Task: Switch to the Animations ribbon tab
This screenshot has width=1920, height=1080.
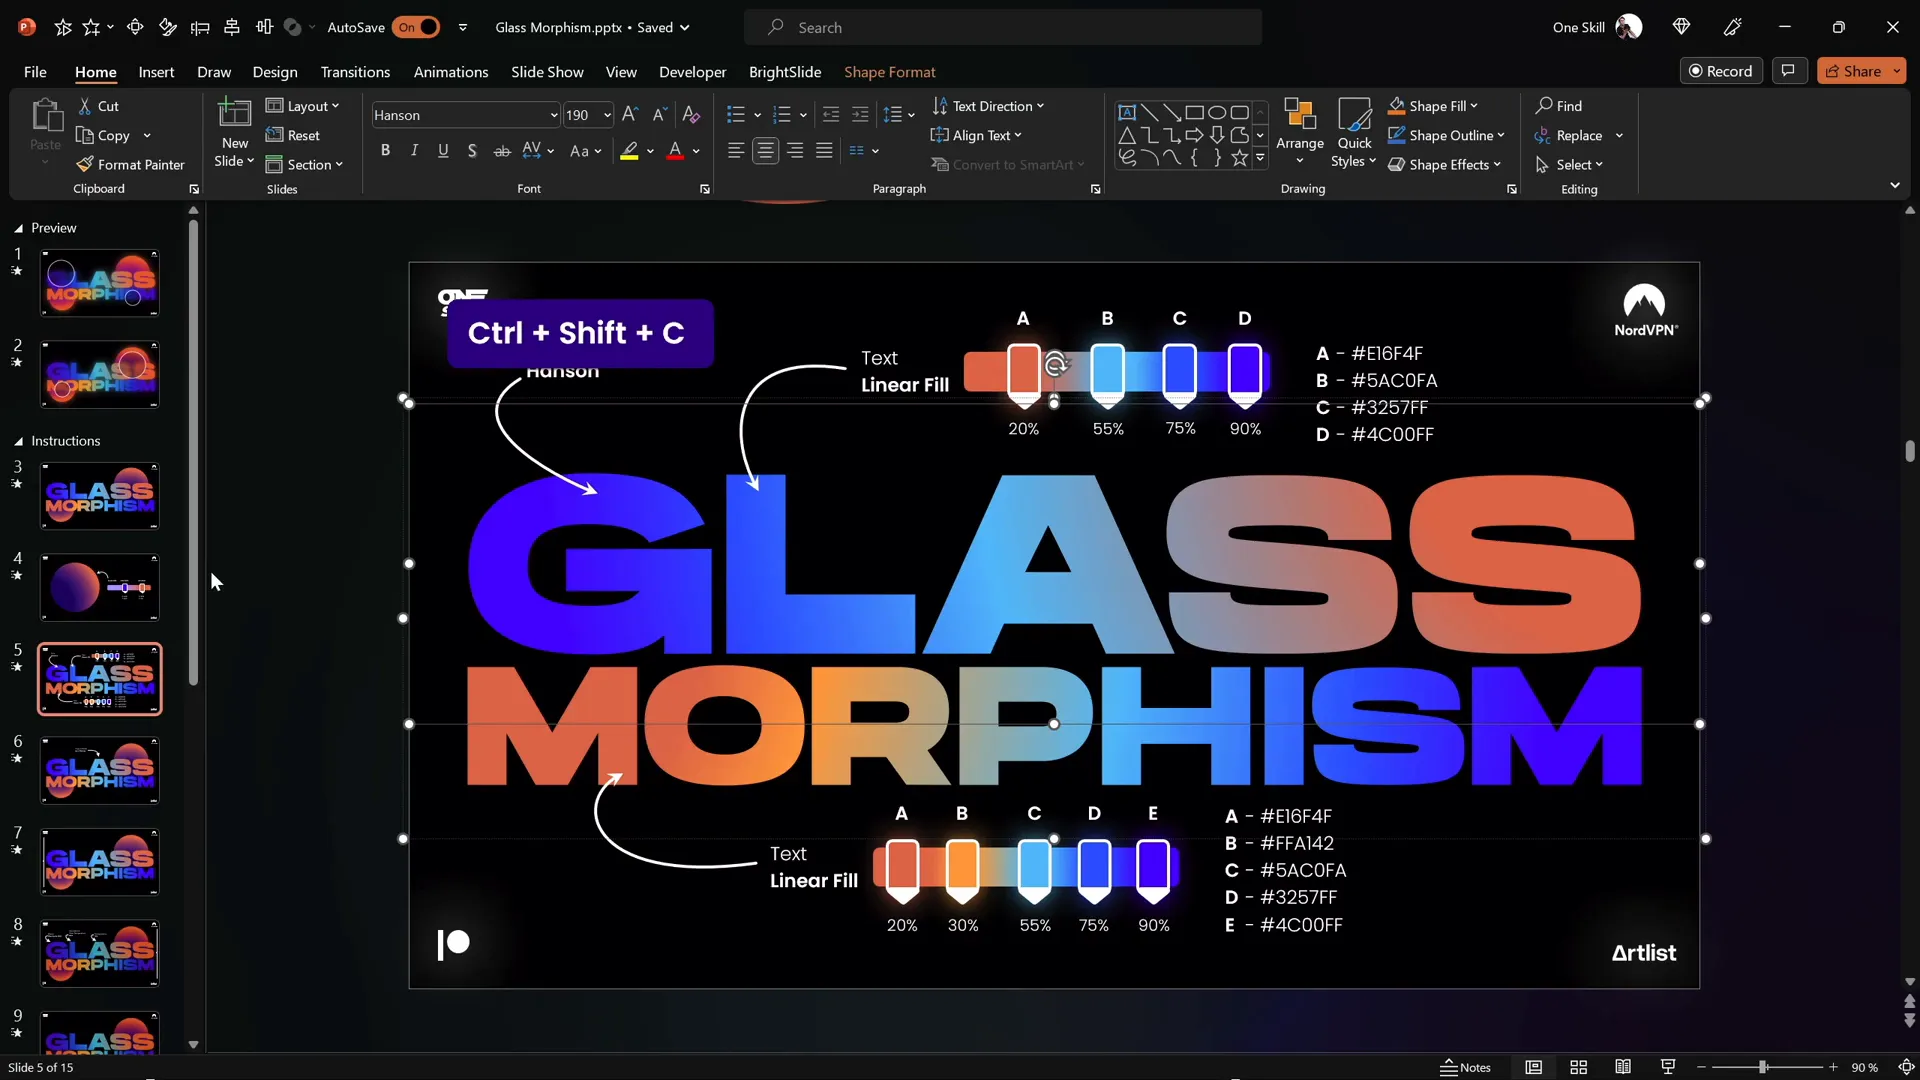Action: (451, 72)
